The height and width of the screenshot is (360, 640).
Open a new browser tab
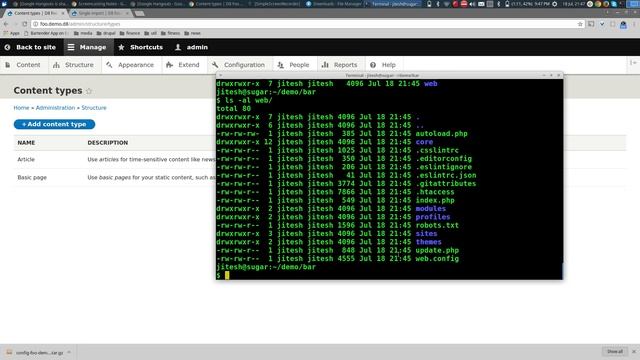tap(139, 13)
